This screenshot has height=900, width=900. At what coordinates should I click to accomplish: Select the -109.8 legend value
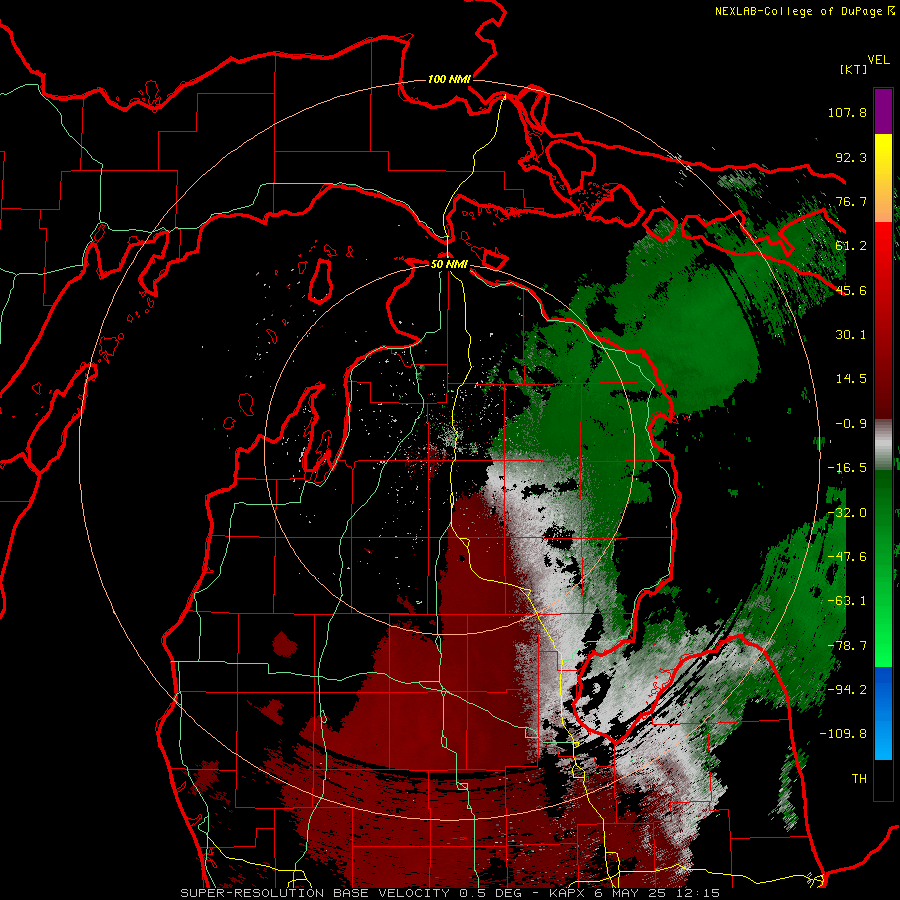tap(843, 734)
